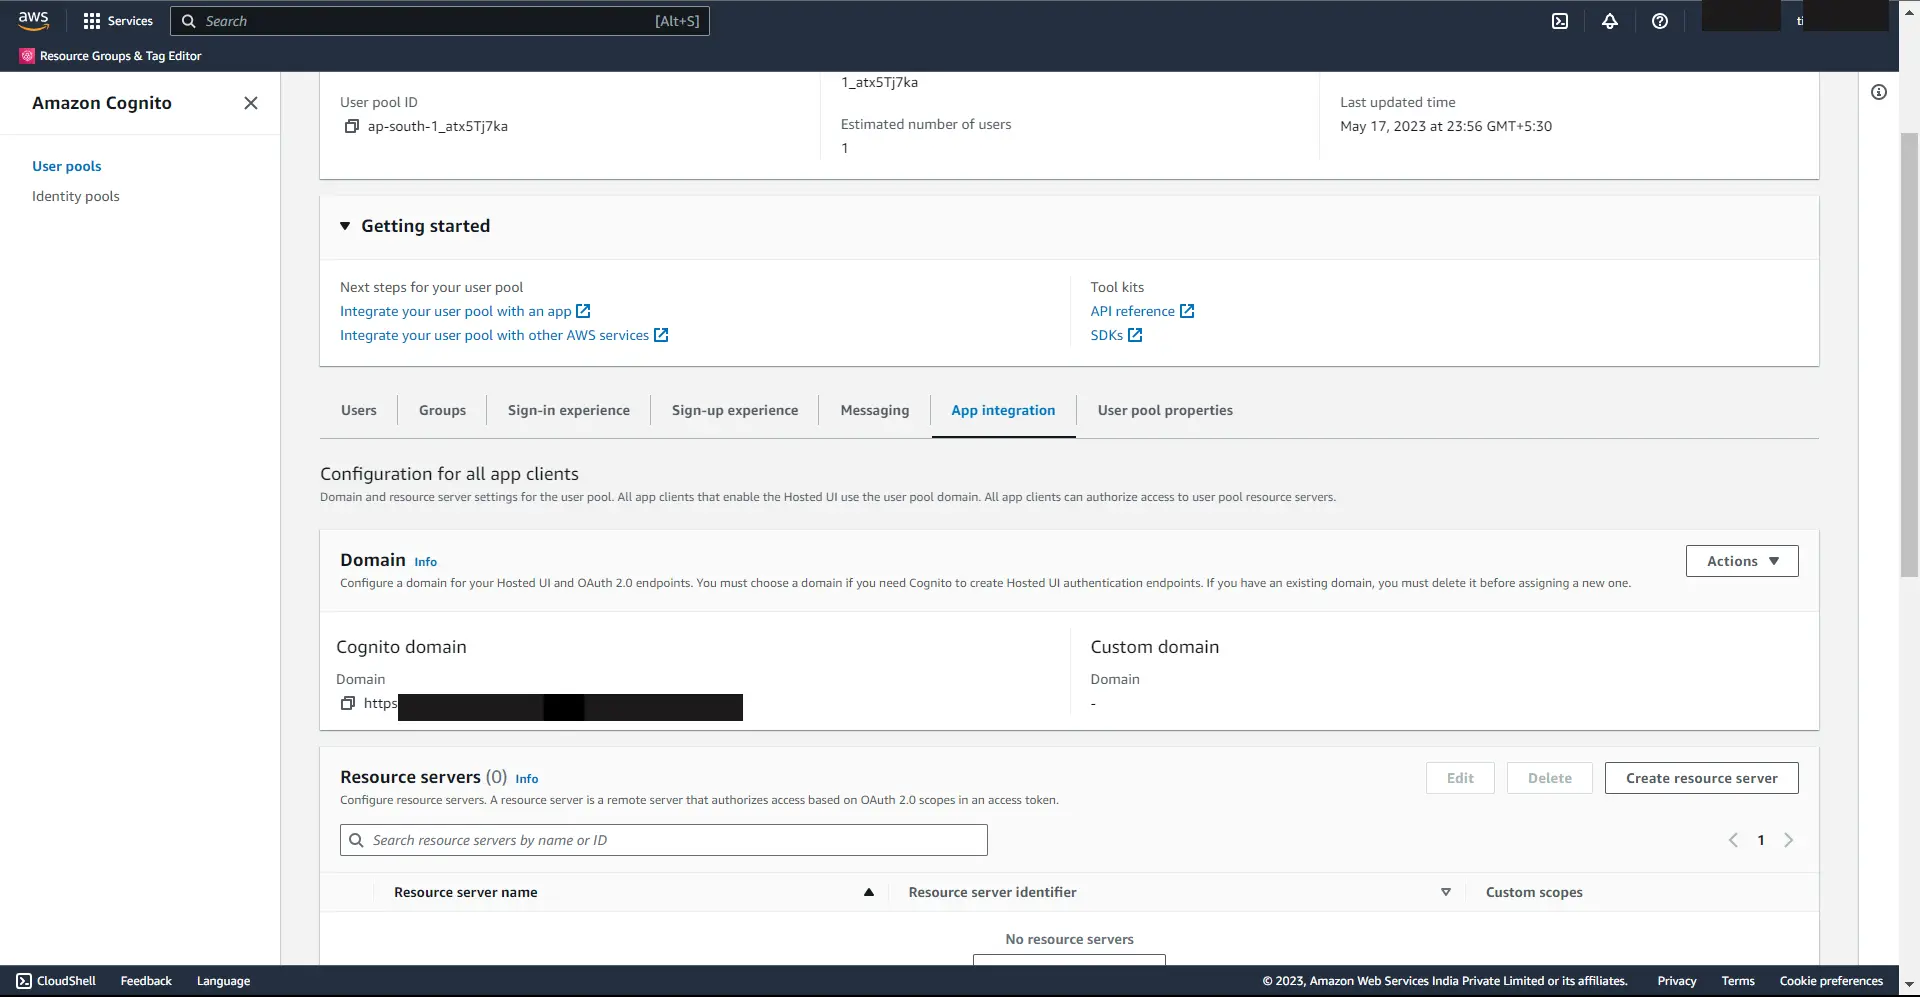Go to previous page of resource servers
Screen dimensions: 1920x997
point(1733,840)
